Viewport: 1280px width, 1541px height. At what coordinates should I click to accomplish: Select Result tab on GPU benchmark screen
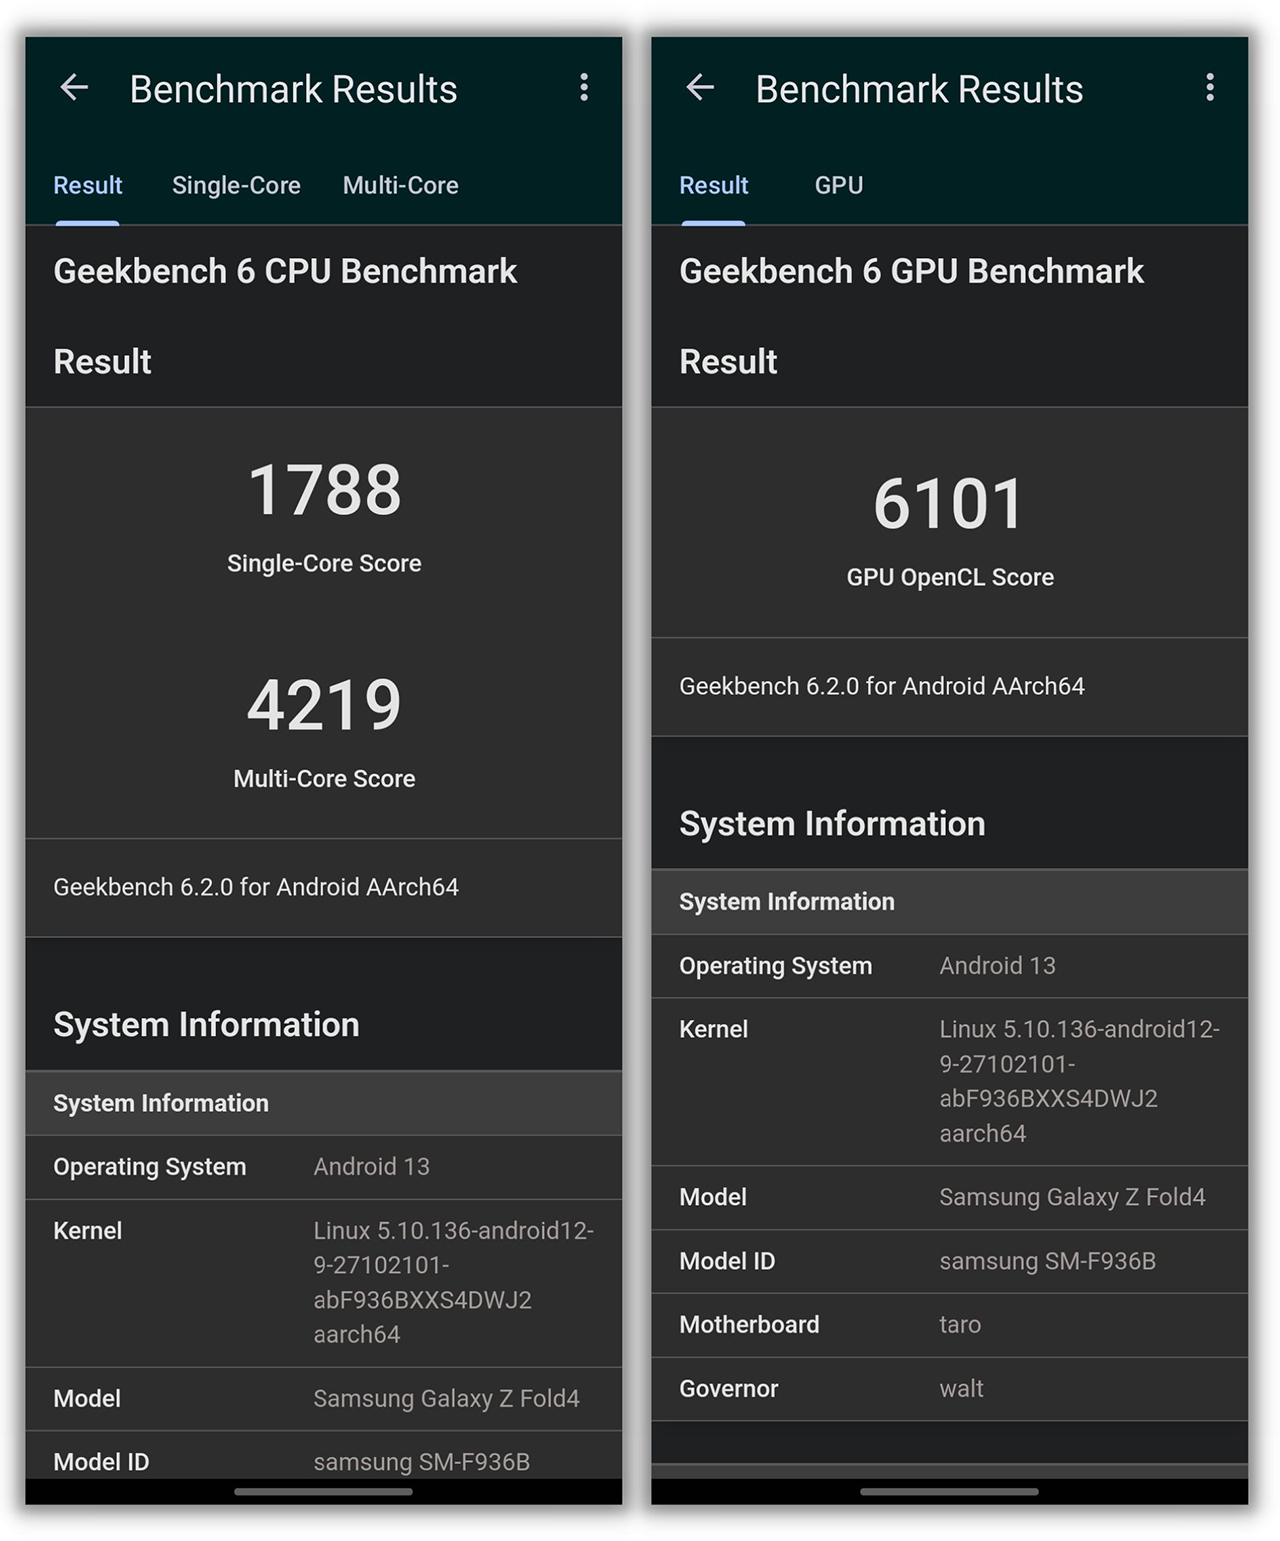click(x=714, y=185)
